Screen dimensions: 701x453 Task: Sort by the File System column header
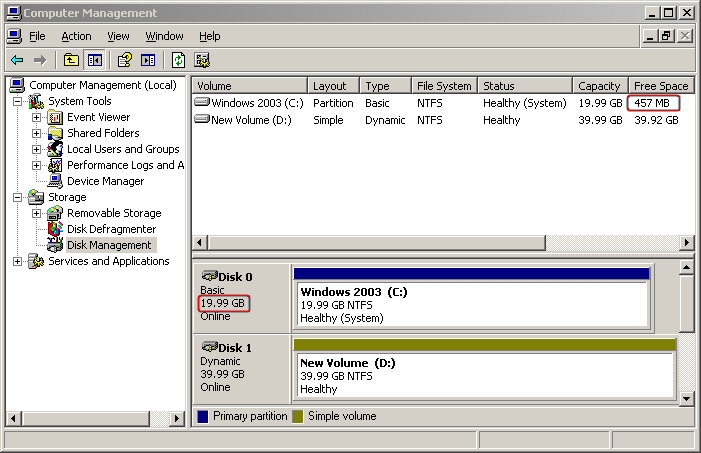pyautogui.click(x=444, y=85)
